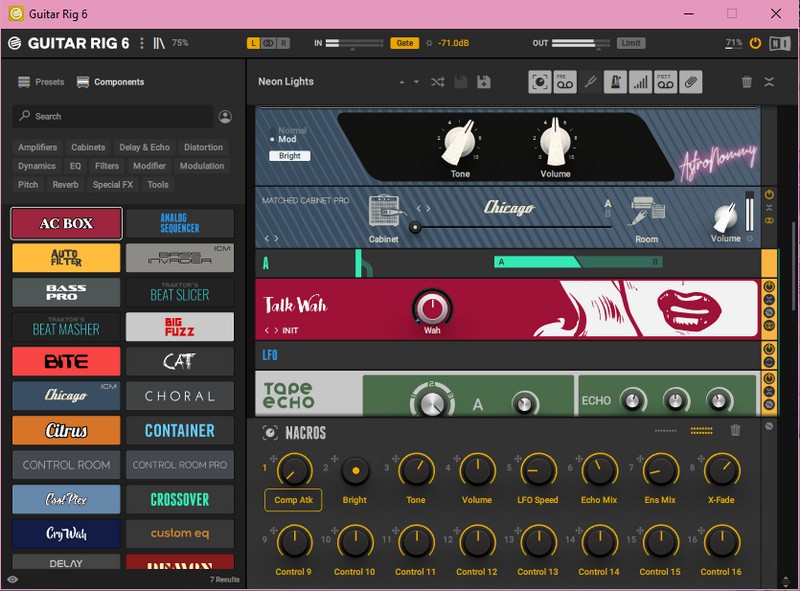Open the metronome
The width and height of the screenshot is (800, 591).
pyautogui.click(x=614, y=82)
